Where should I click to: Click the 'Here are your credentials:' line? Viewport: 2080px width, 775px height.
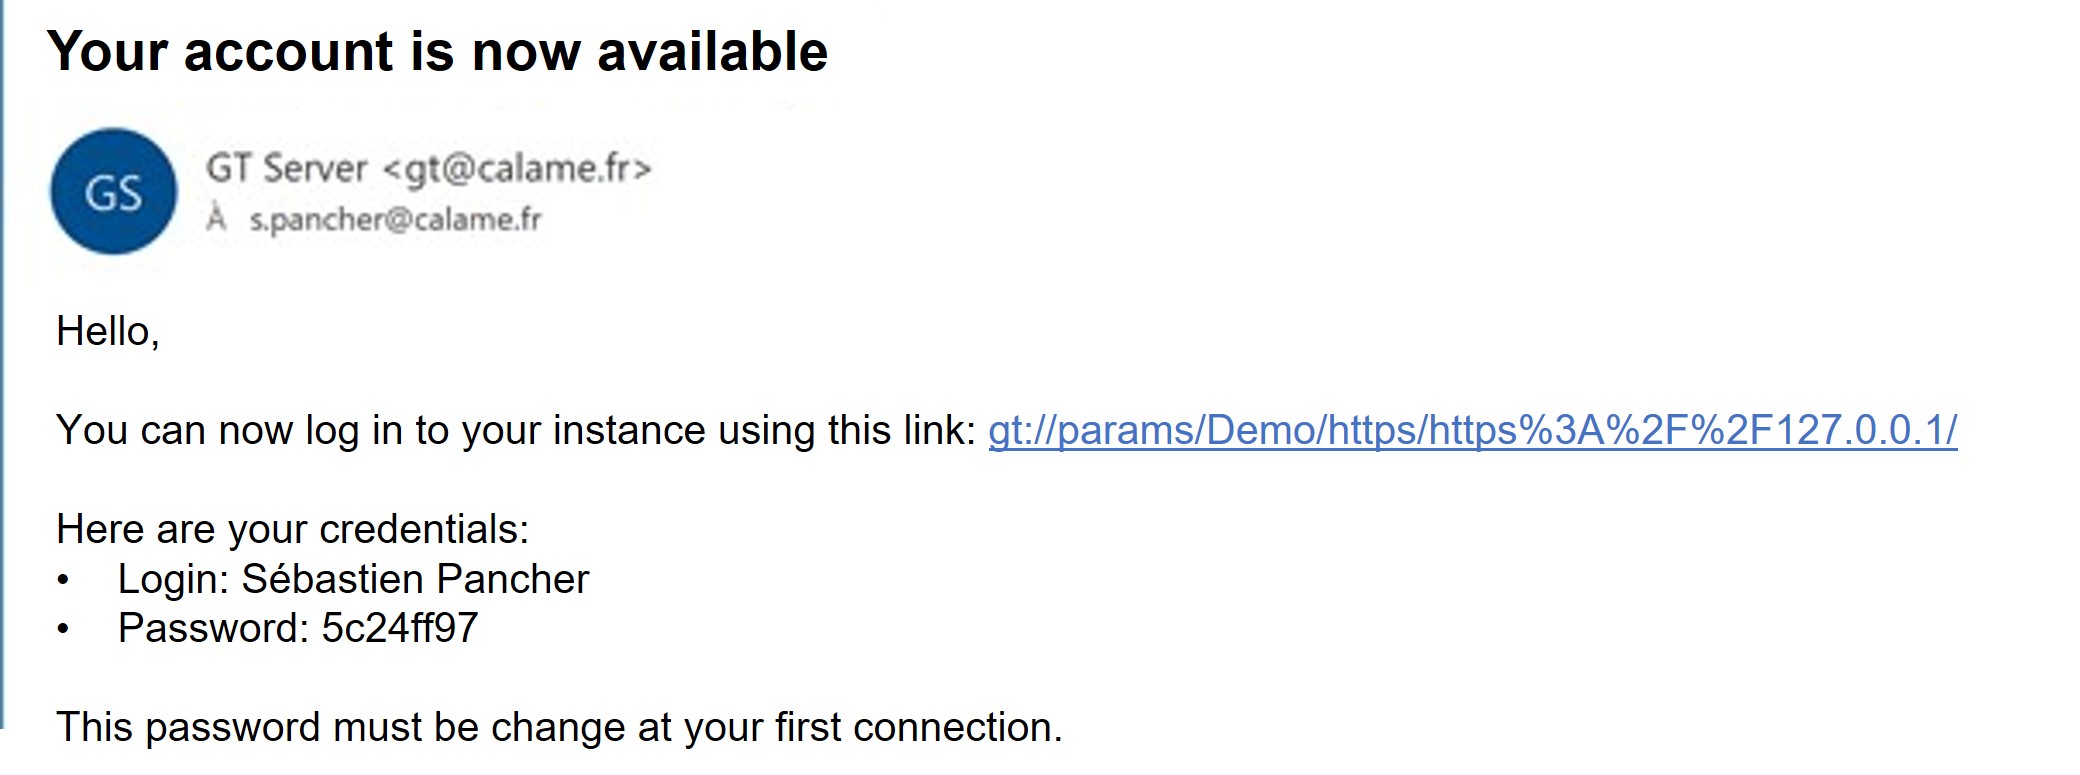(x=293, y=529)
